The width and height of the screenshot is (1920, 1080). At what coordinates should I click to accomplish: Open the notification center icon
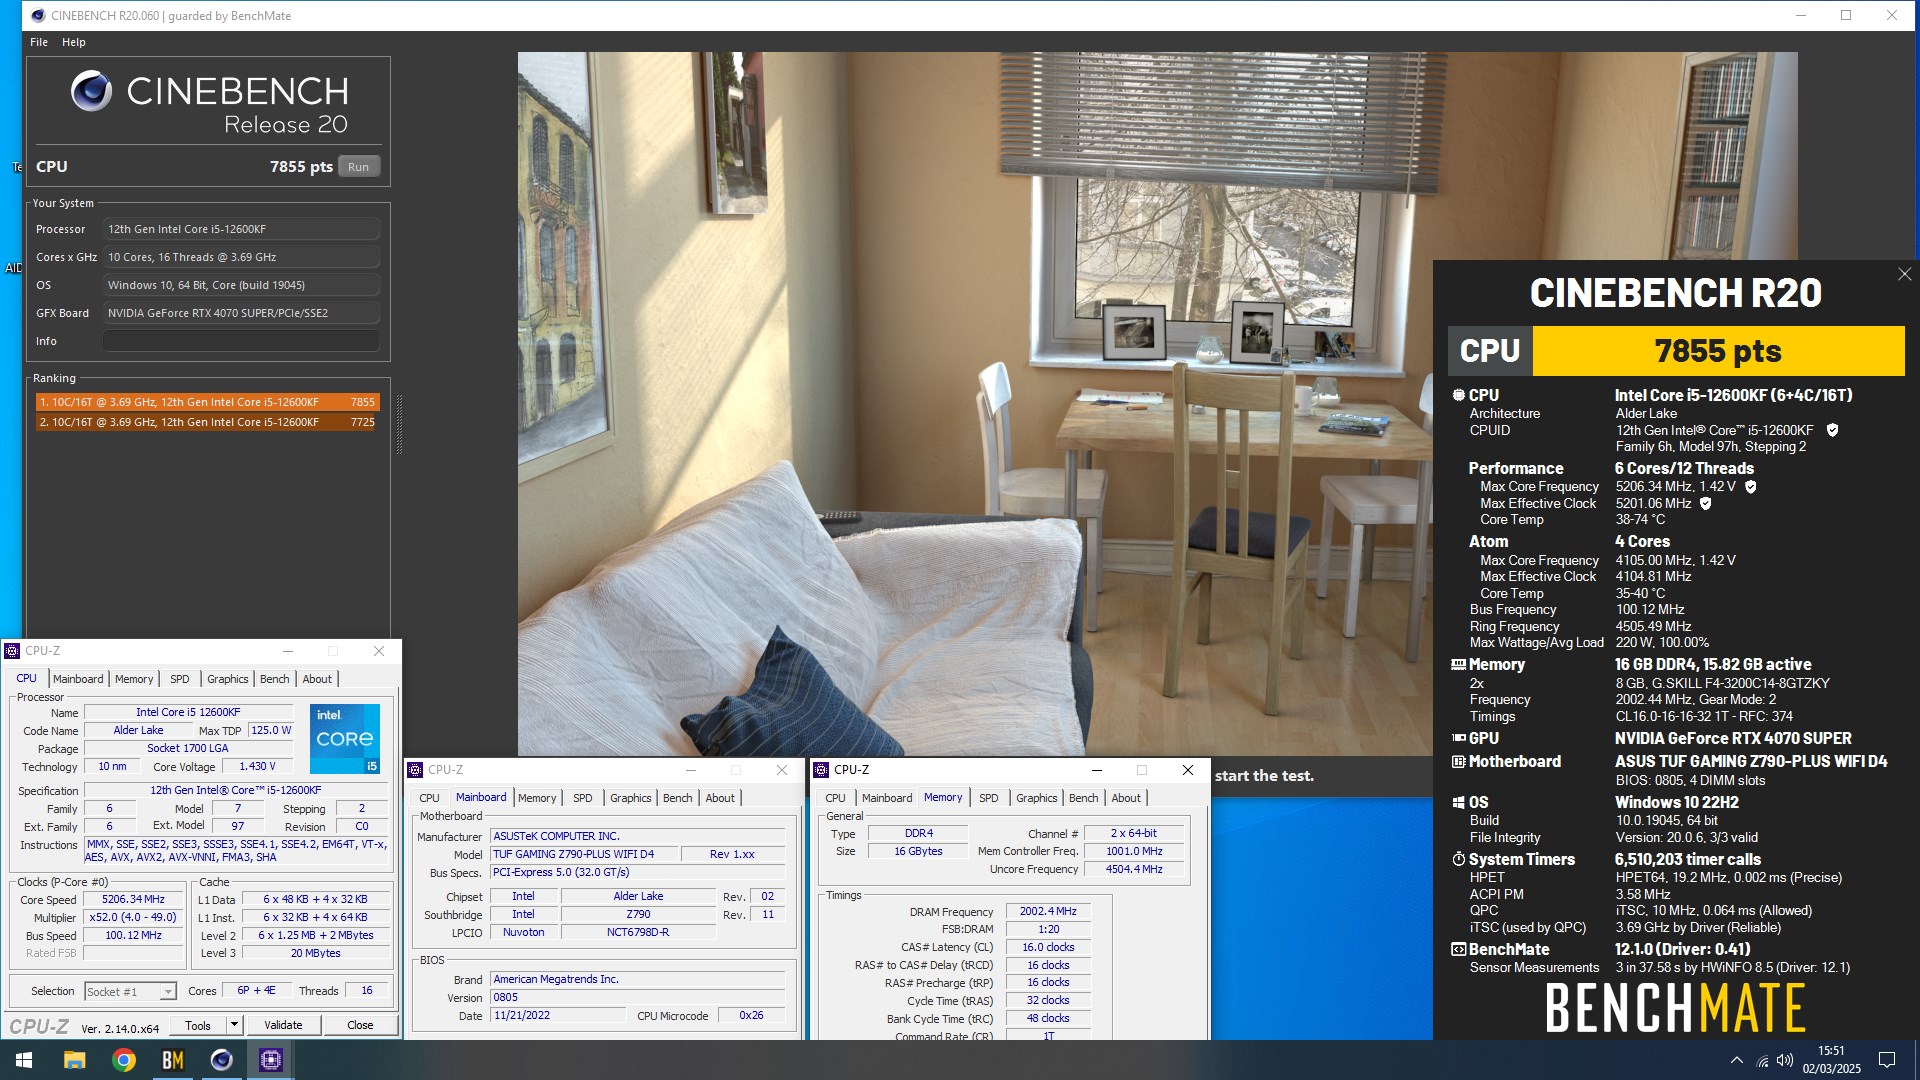(x=1887, y=1060)
